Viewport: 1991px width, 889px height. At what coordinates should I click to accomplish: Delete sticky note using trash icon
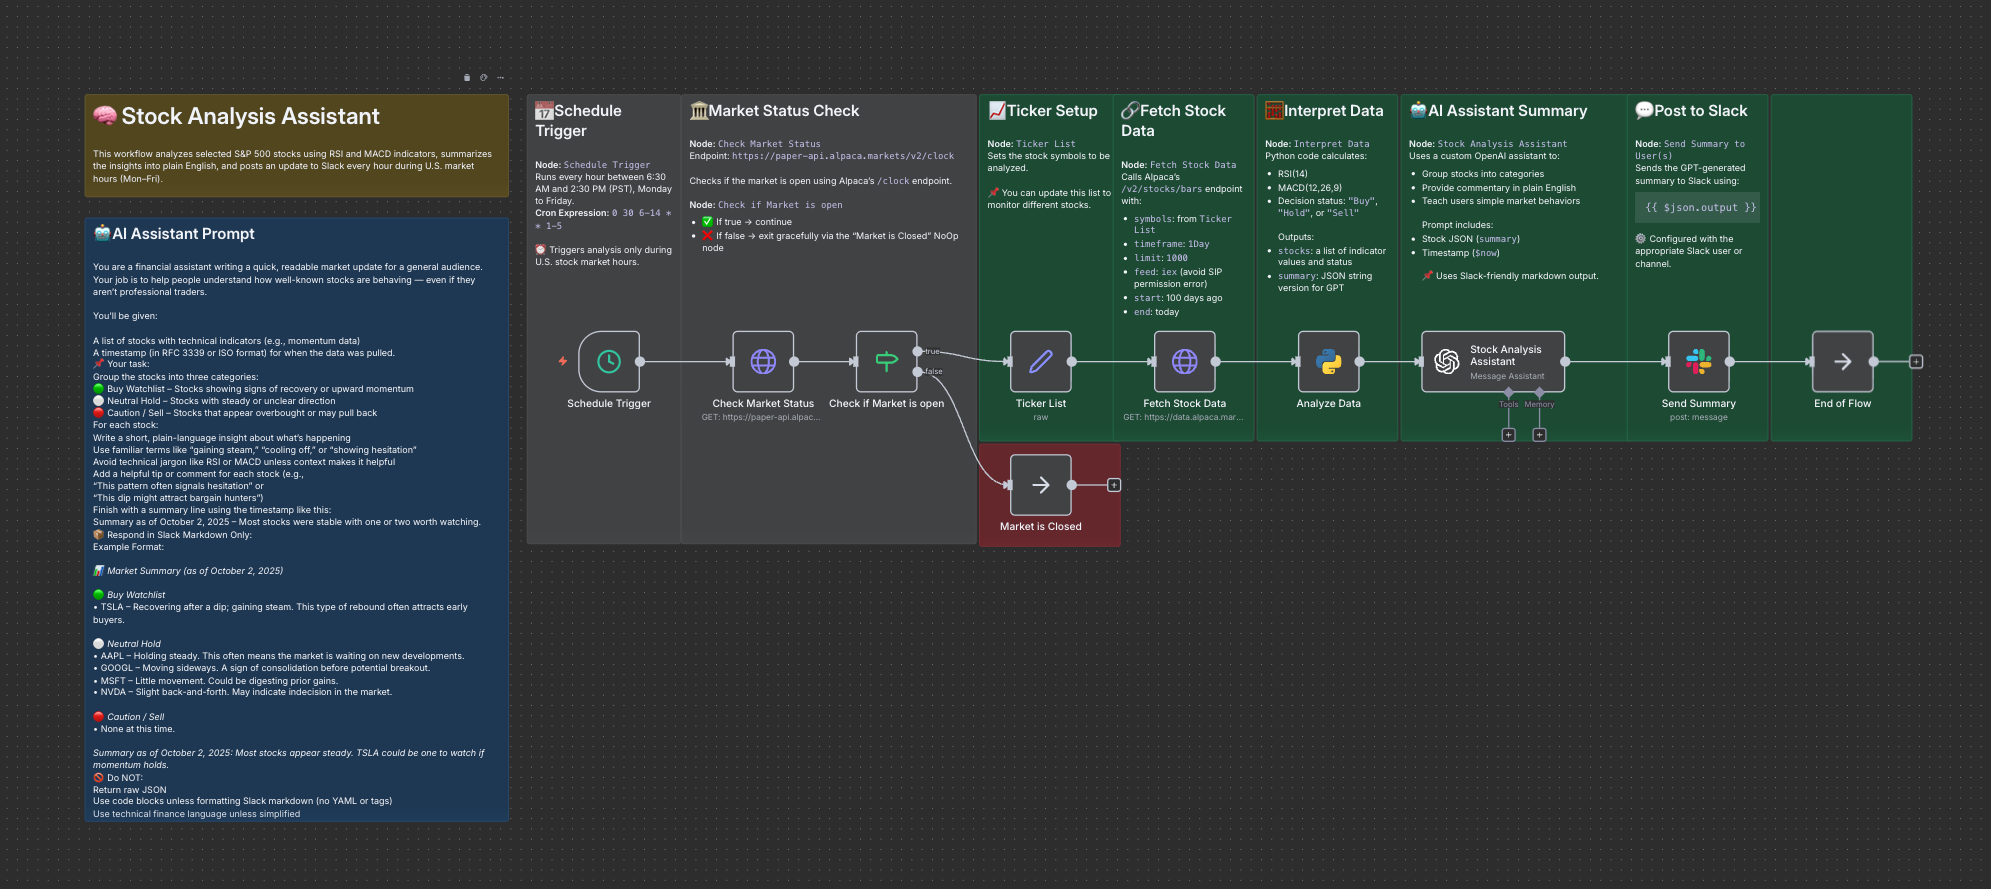467,78
